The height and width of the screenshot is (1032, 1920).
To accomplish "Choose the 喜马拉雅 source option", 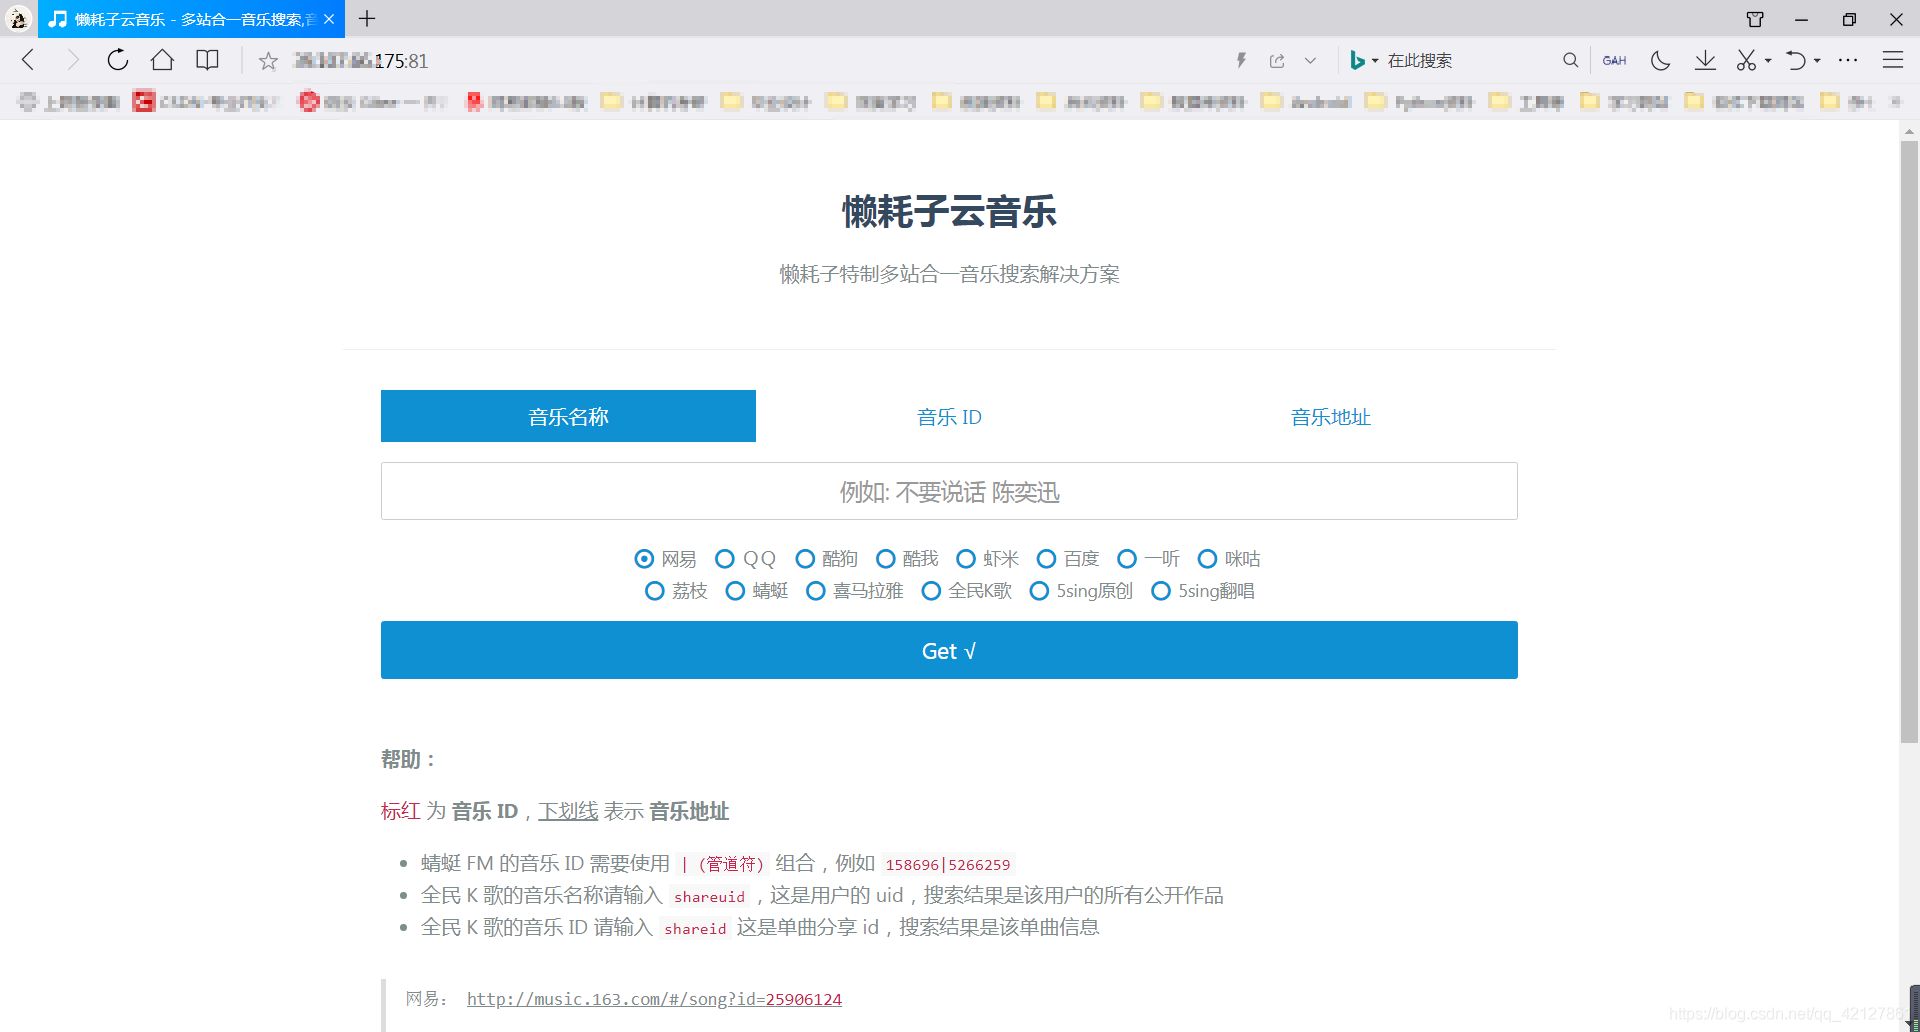I will 816,591.
